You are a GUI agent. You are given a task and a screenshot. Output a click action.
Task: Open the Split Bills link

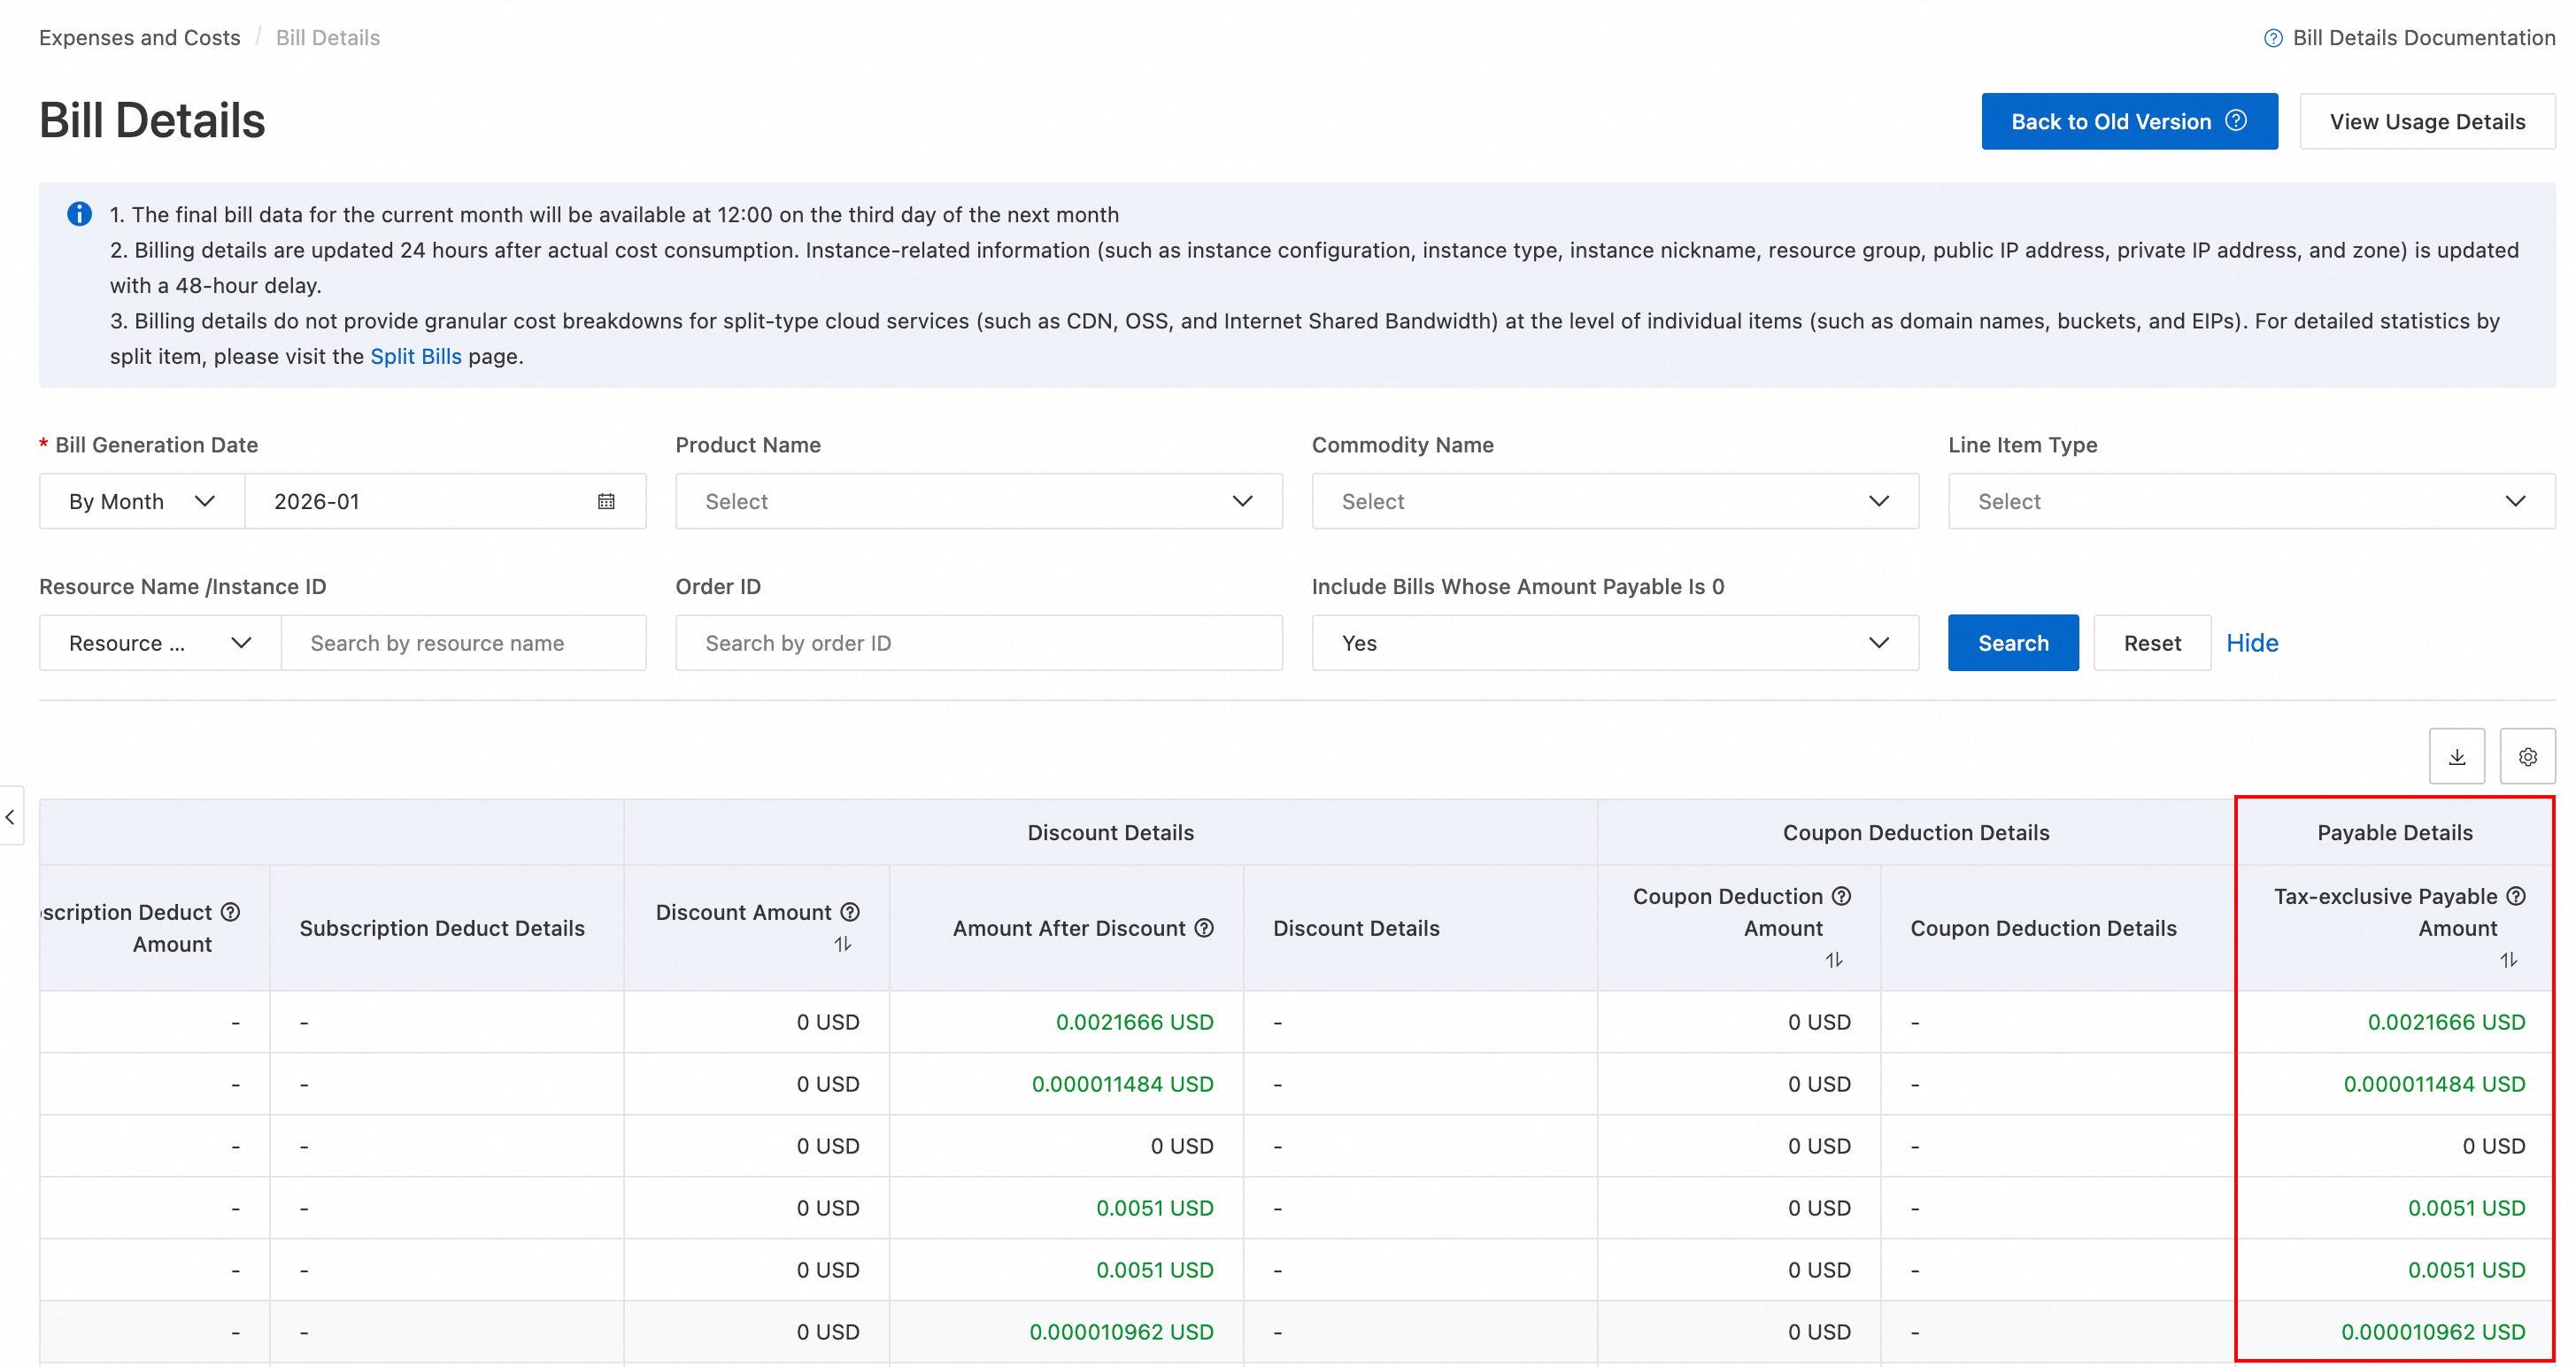coord(416,356)
